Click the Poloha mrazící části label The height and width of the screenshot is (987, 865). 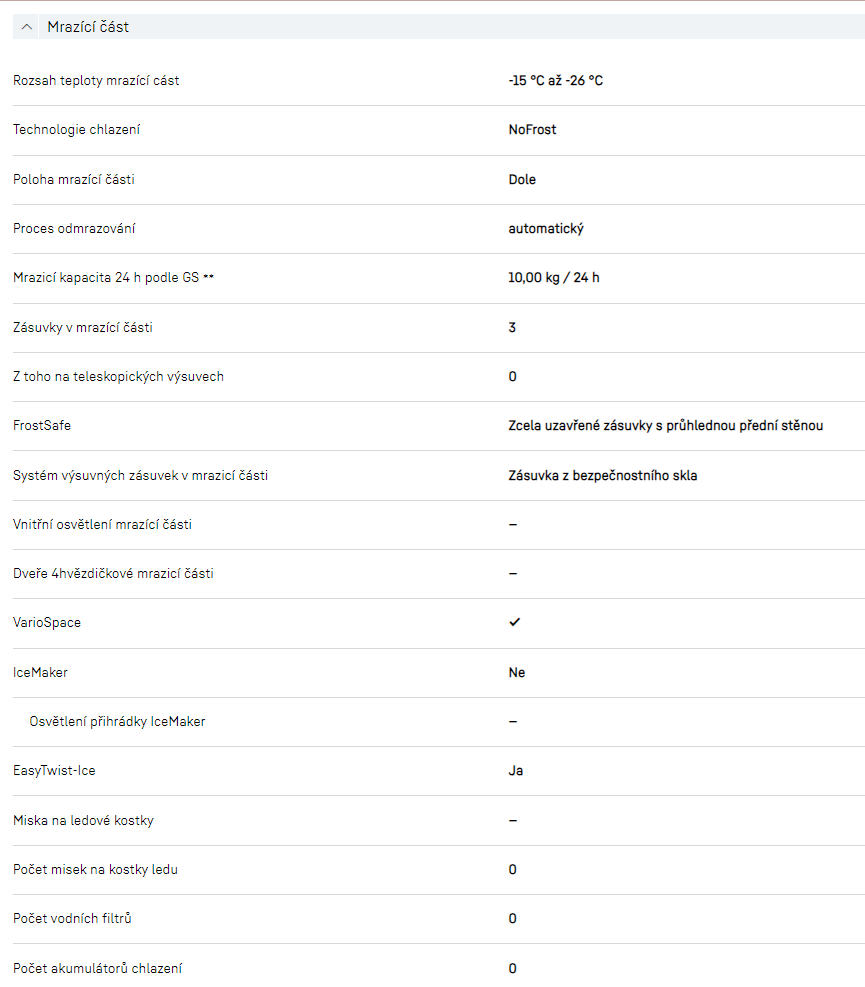[73, 179]
